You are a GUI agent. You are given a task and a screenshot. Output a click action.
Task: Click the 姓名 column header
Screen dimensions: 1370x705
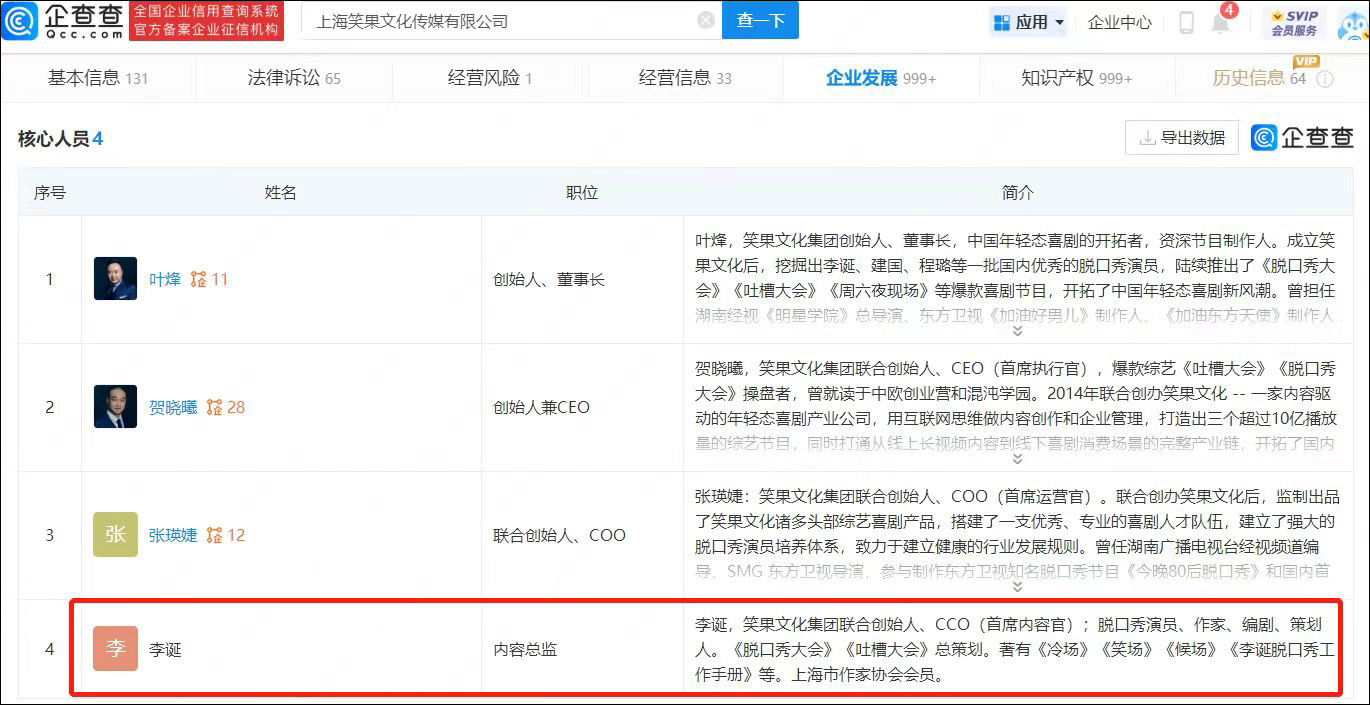281,192
